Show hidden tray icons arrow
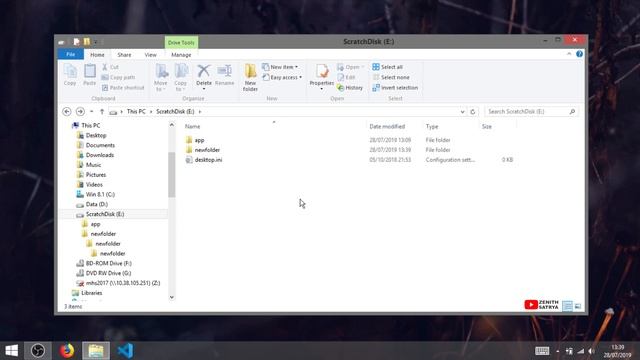Image resolution: width=640 pixels, height=360 pixels. click(558, 351)
